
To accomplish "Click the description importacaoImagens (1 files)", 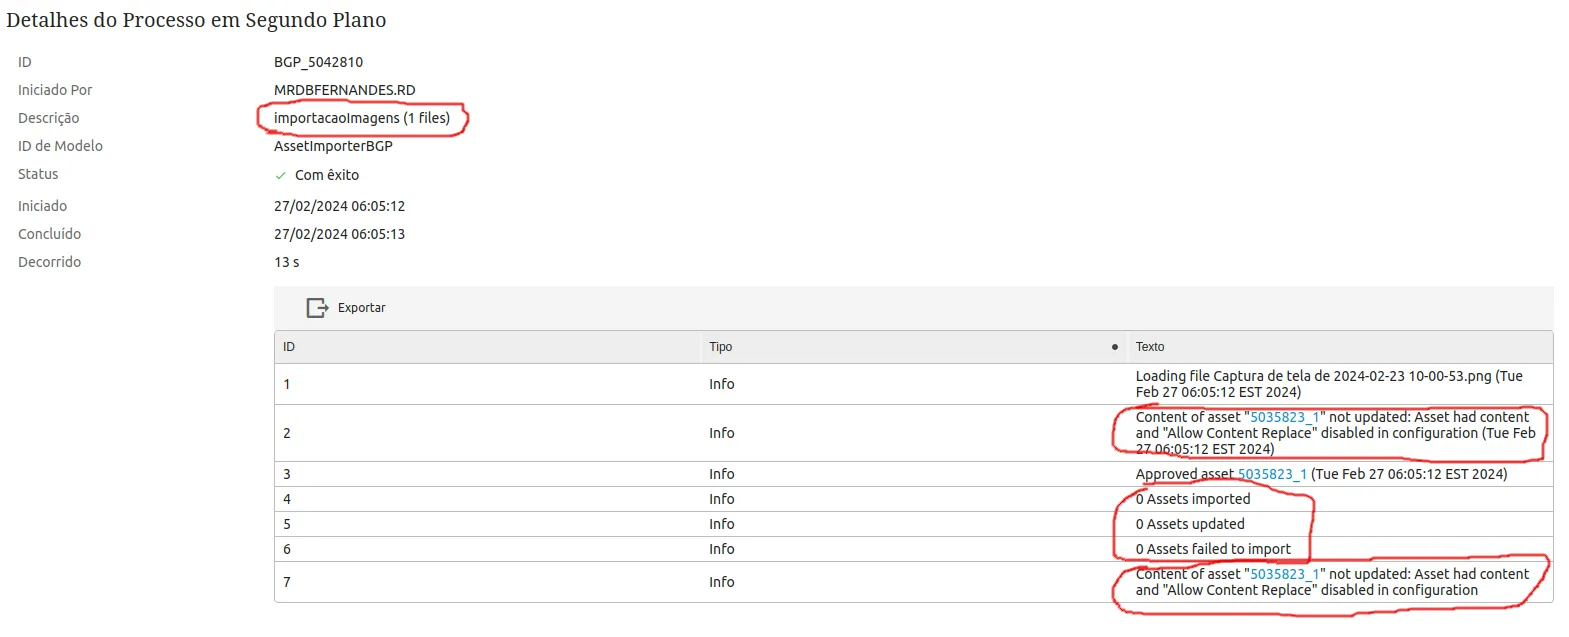I will coord(362,118).
